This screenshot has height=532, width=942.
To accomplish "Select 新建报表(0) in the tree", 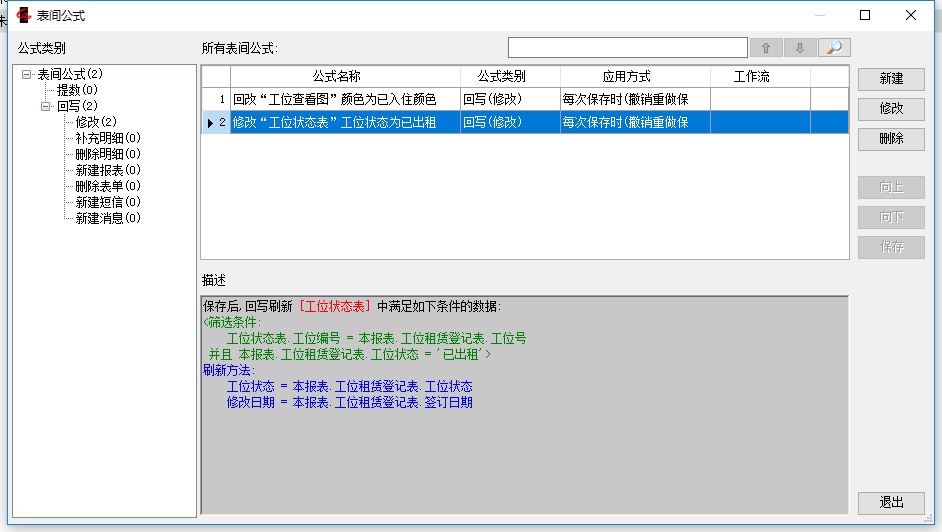I will tap(108, 170).
